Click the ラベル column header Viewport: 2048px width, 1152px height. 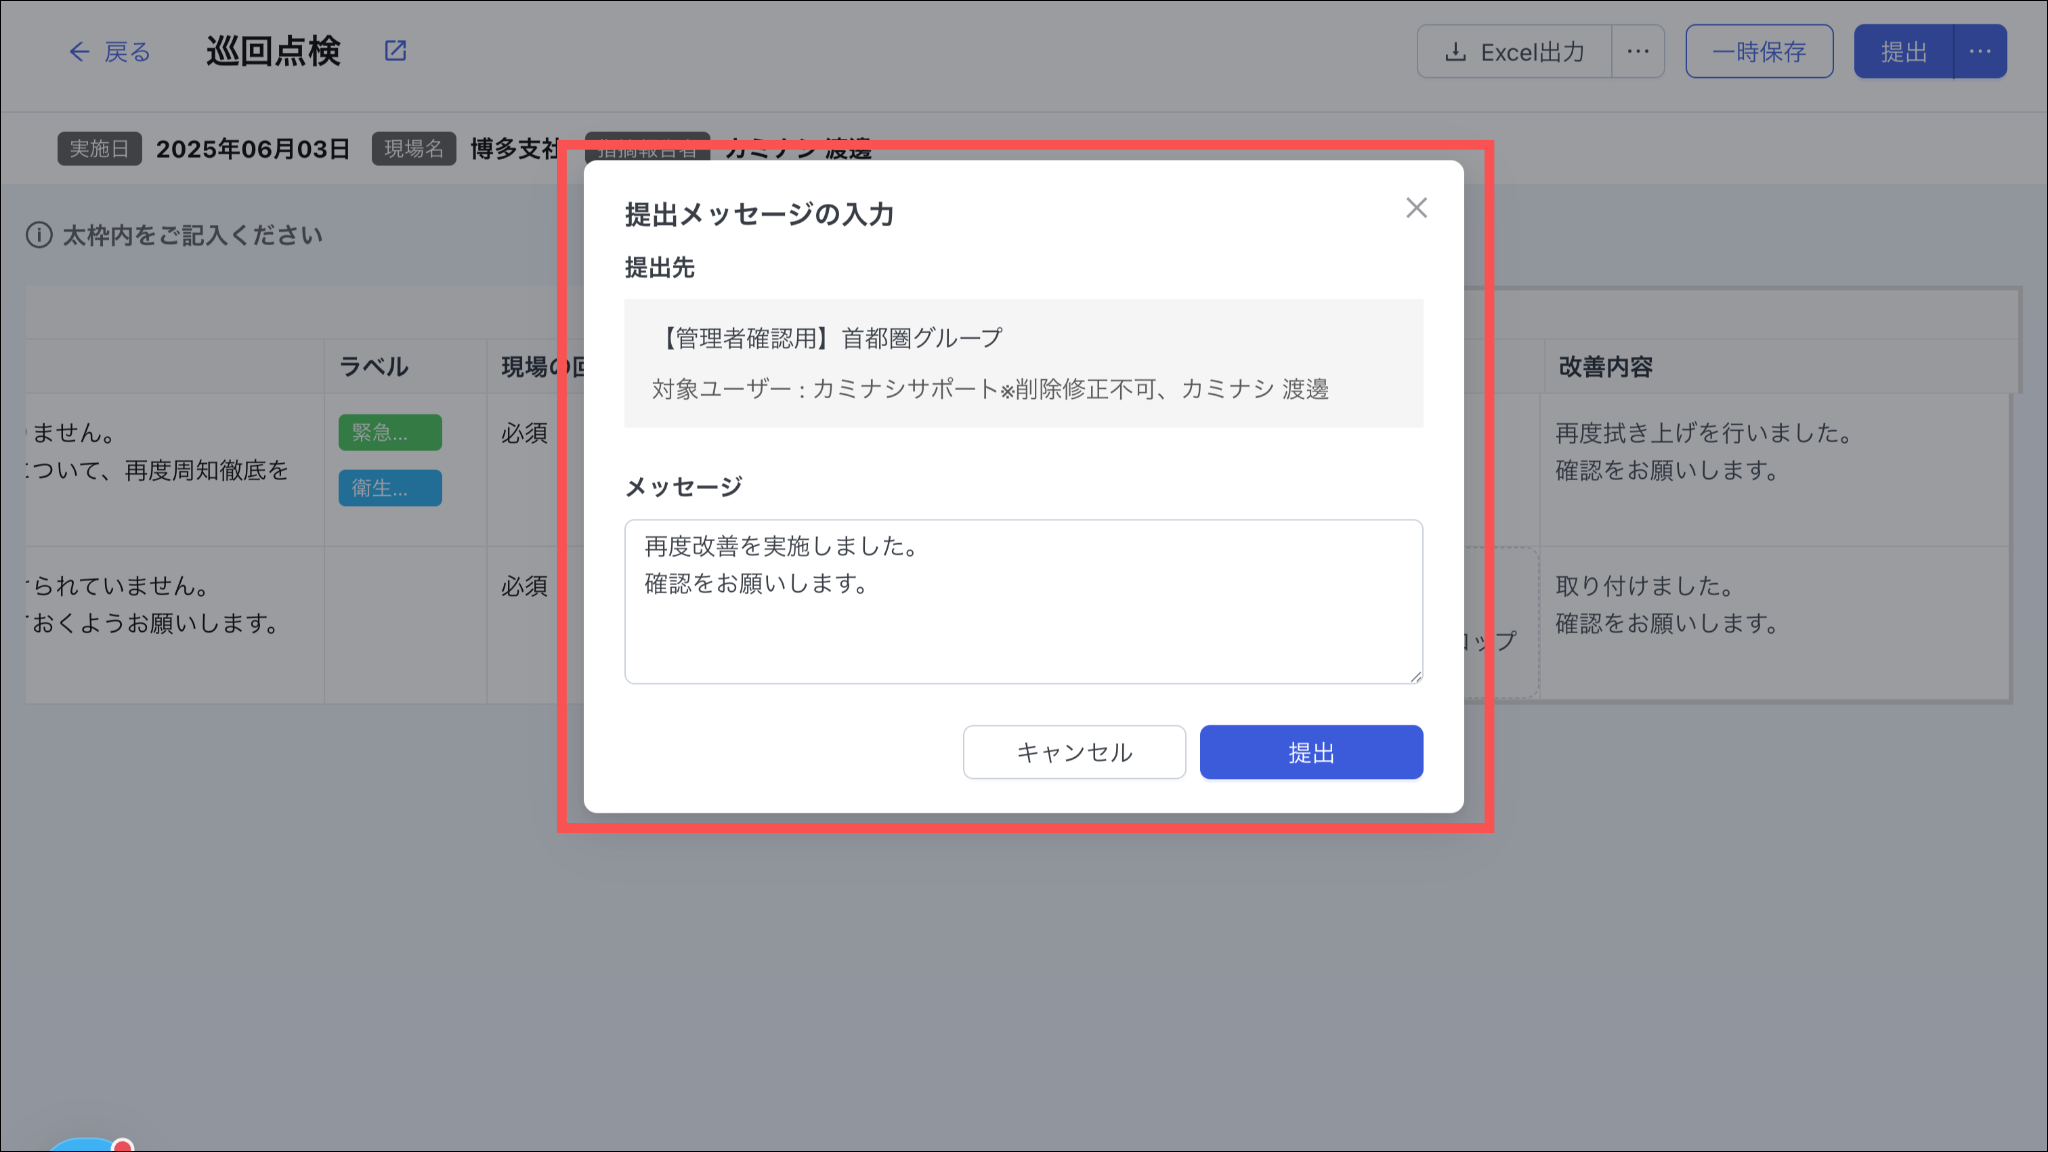coord(374,367)
